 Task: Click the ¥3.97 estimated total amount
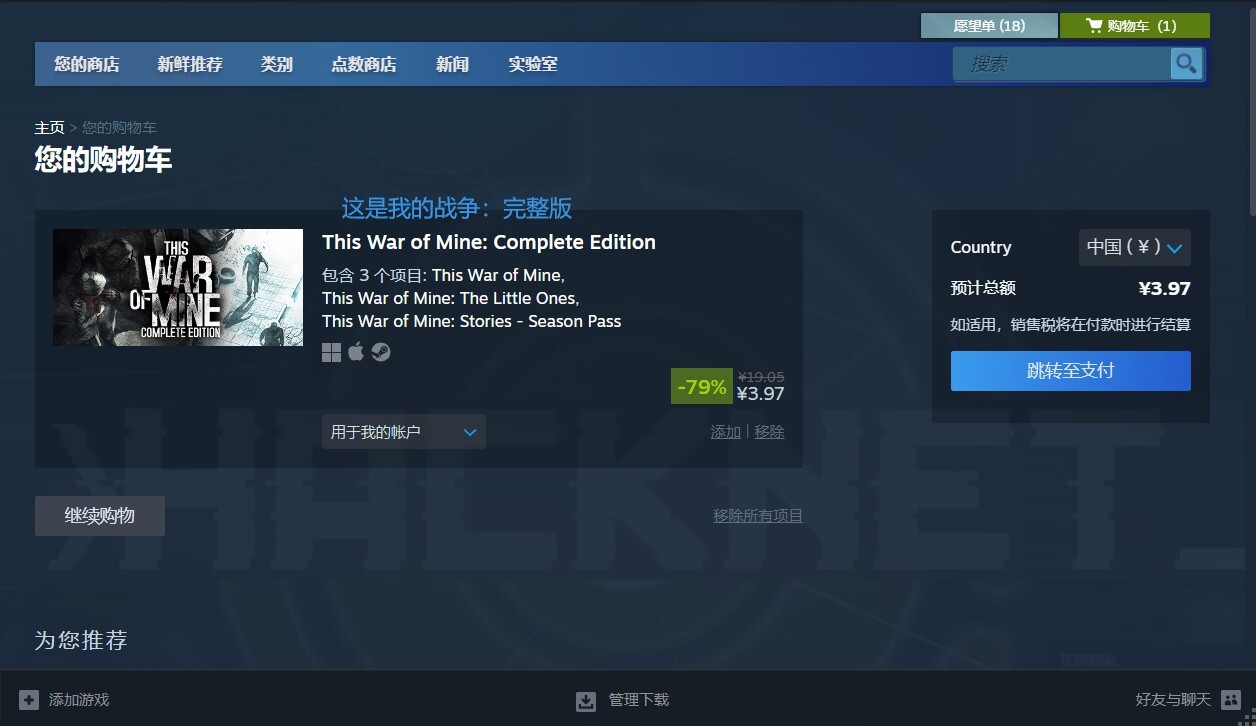click(x=1165, y=289)
